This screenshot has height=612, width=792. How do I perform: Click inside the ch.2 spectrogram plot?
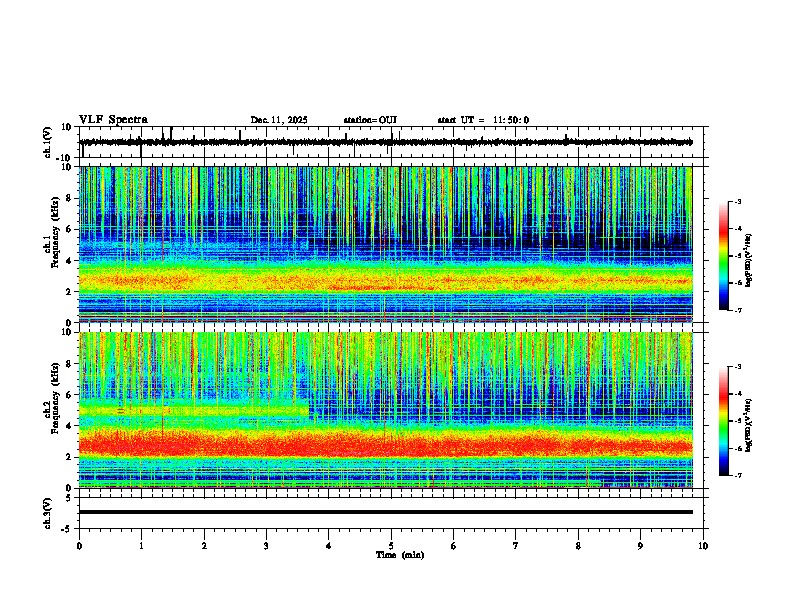386,410
